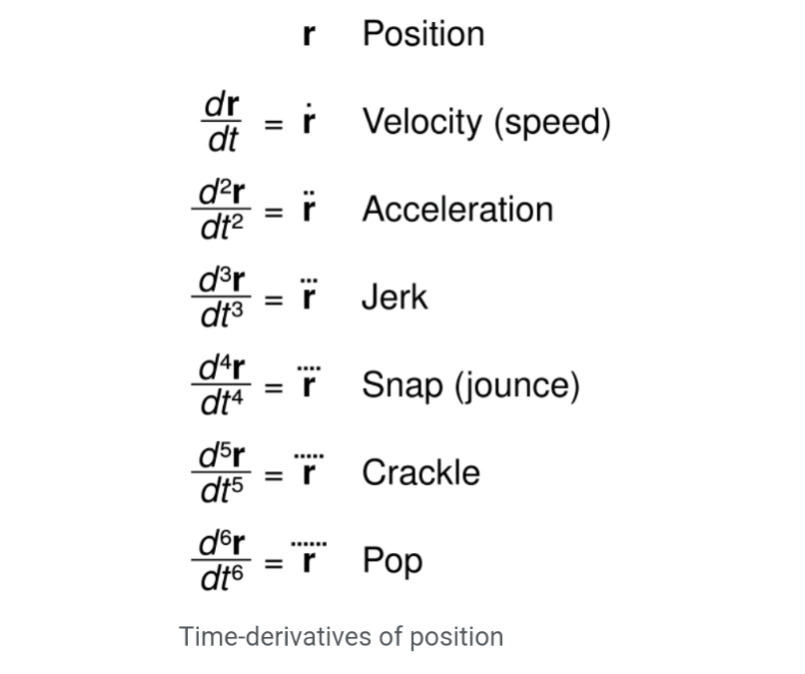Click the double-dot r symbol beside Acceleration
805x674 pixels.
308,206
